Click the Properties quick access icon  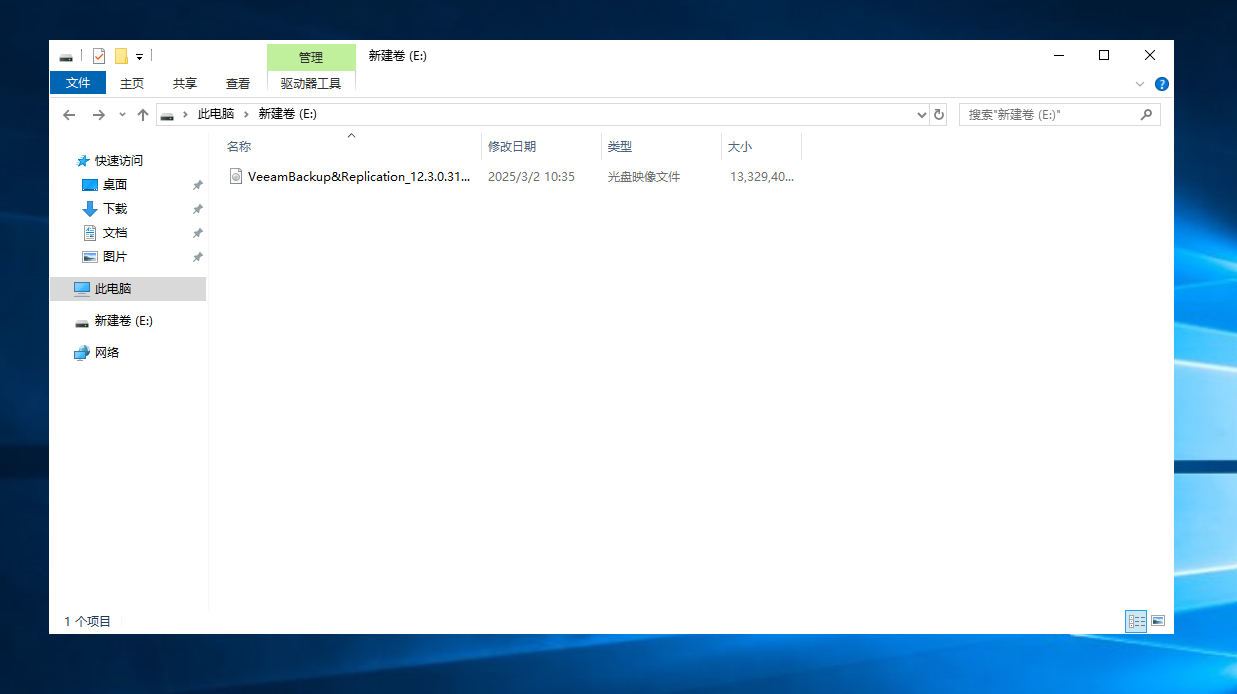pyautogui.click(x=99, y=56)
